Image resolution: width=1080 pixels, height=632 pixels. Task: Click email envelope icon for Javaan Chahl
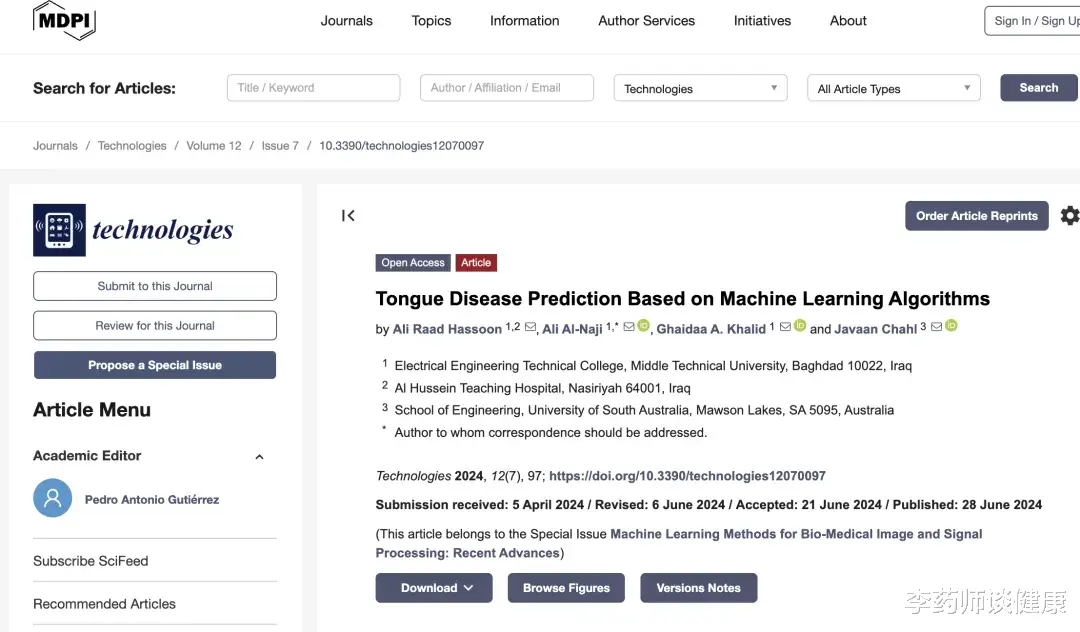point(936,327)
